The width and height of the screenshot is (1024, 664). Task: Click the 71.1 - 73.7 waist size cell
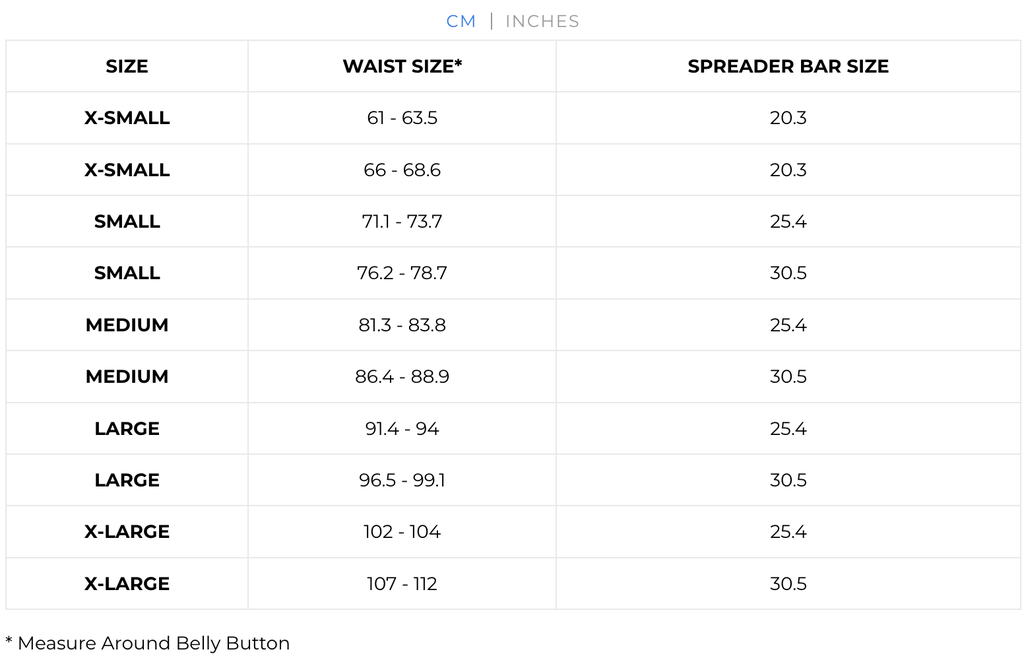[402, 222]
